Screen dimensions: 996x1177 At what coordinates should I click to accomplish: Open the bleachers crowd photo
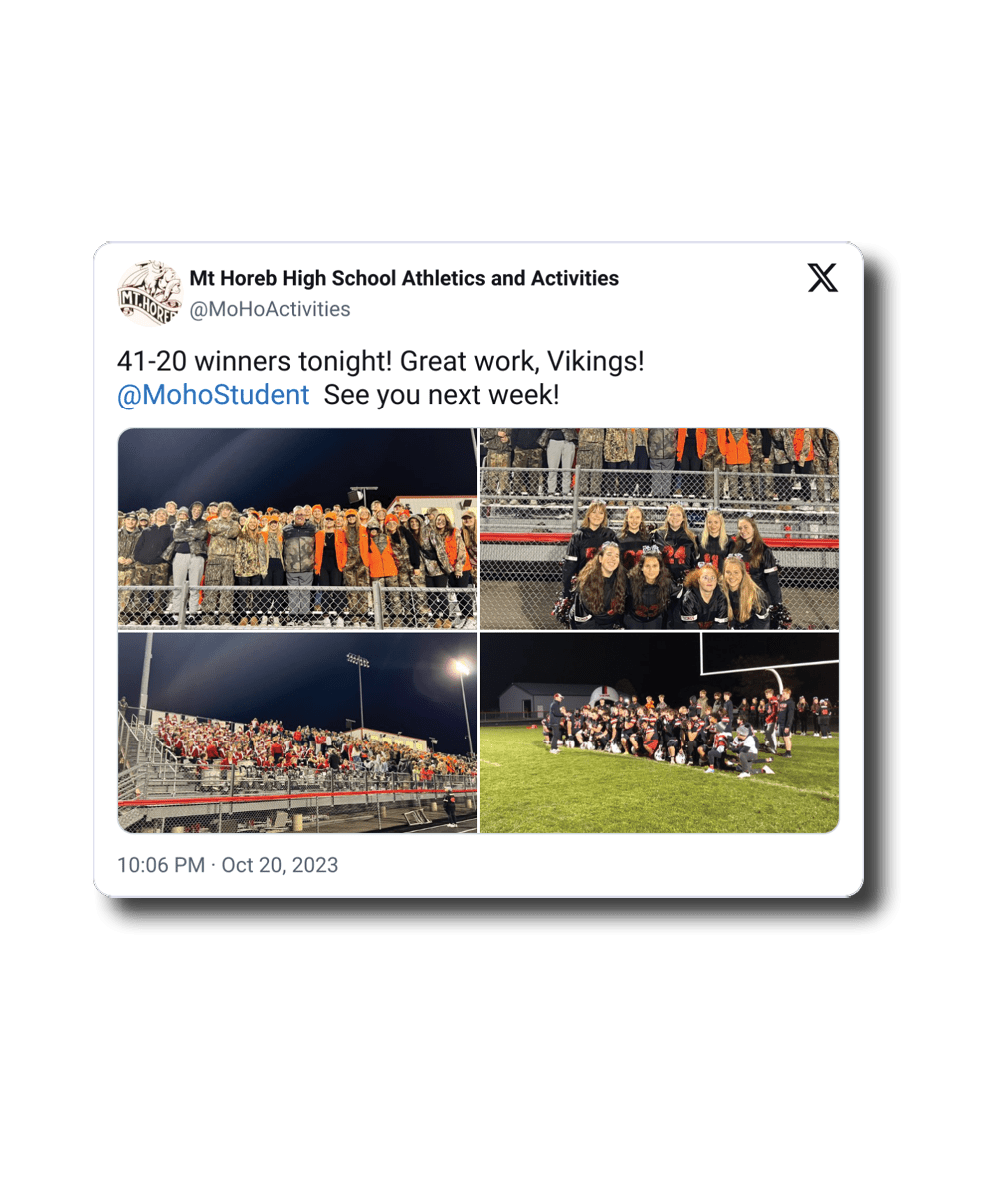click(x=297, y=733)
